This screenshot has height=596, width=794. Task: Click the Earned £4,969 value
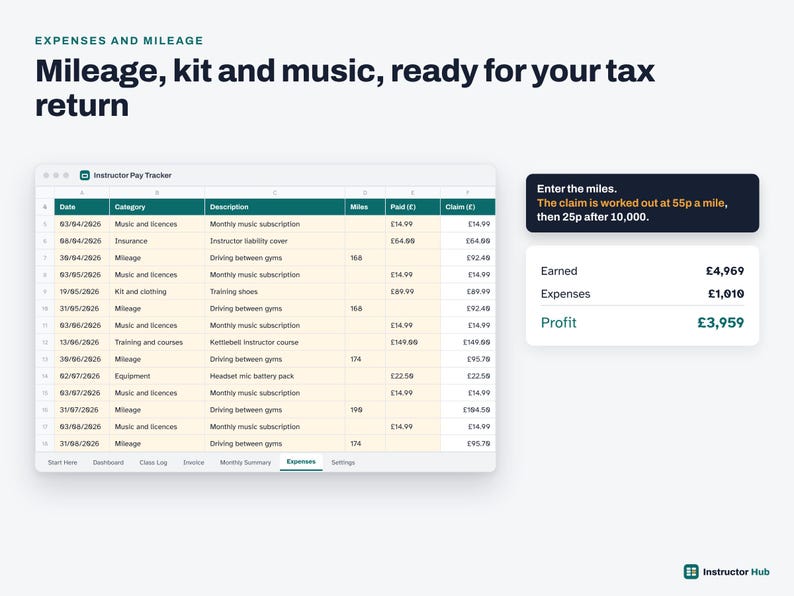coord(725,271)
